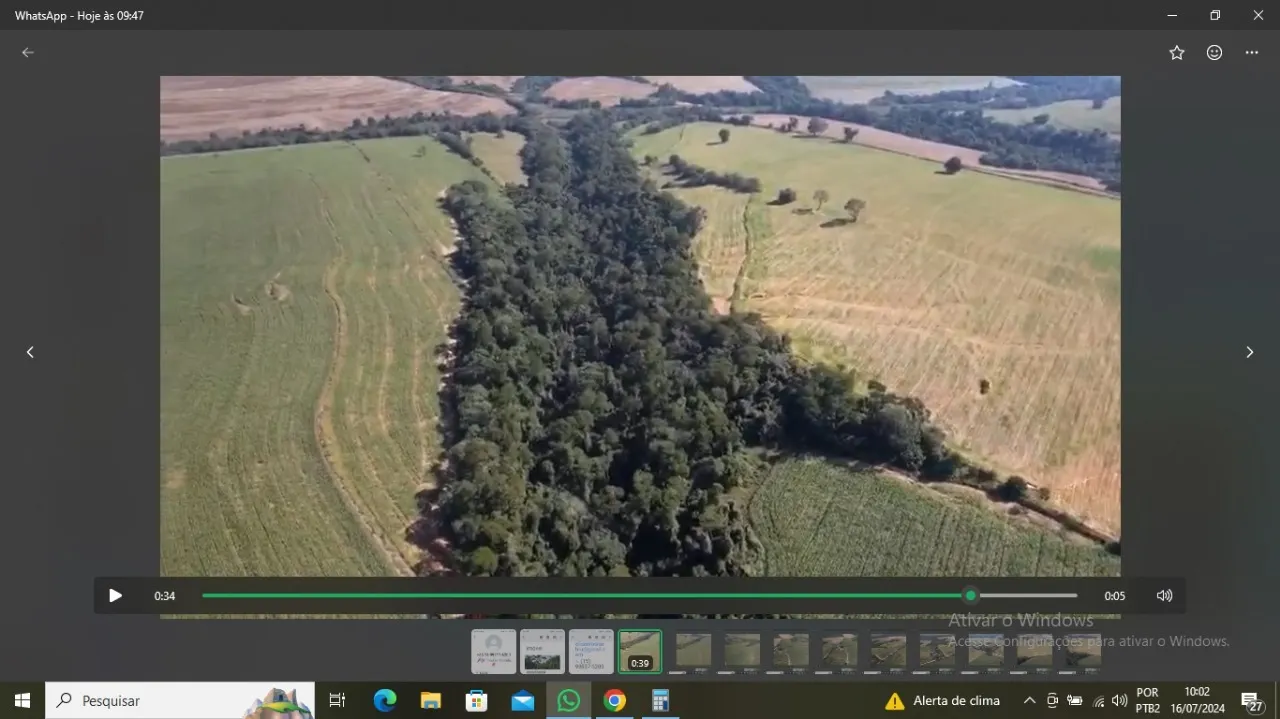Viewport: 1280px width, 719px height.
Task: Open Task View on the taskbar
Action: pos(337,701)
